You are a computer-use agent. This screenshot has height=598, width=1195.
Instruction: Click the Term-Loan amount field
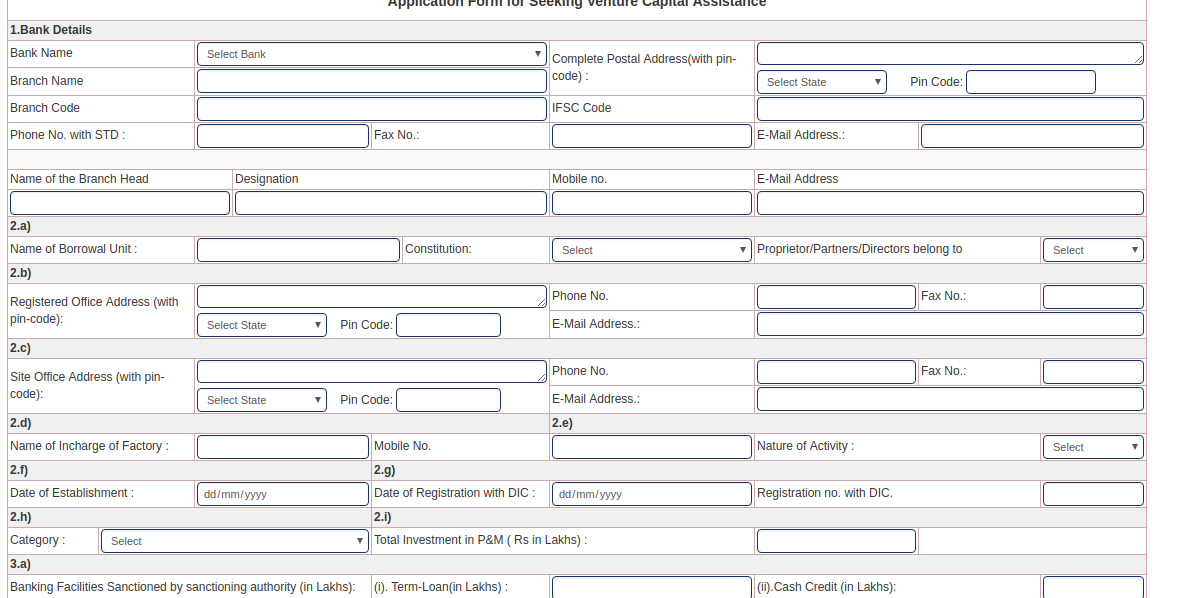coord(651,587)
